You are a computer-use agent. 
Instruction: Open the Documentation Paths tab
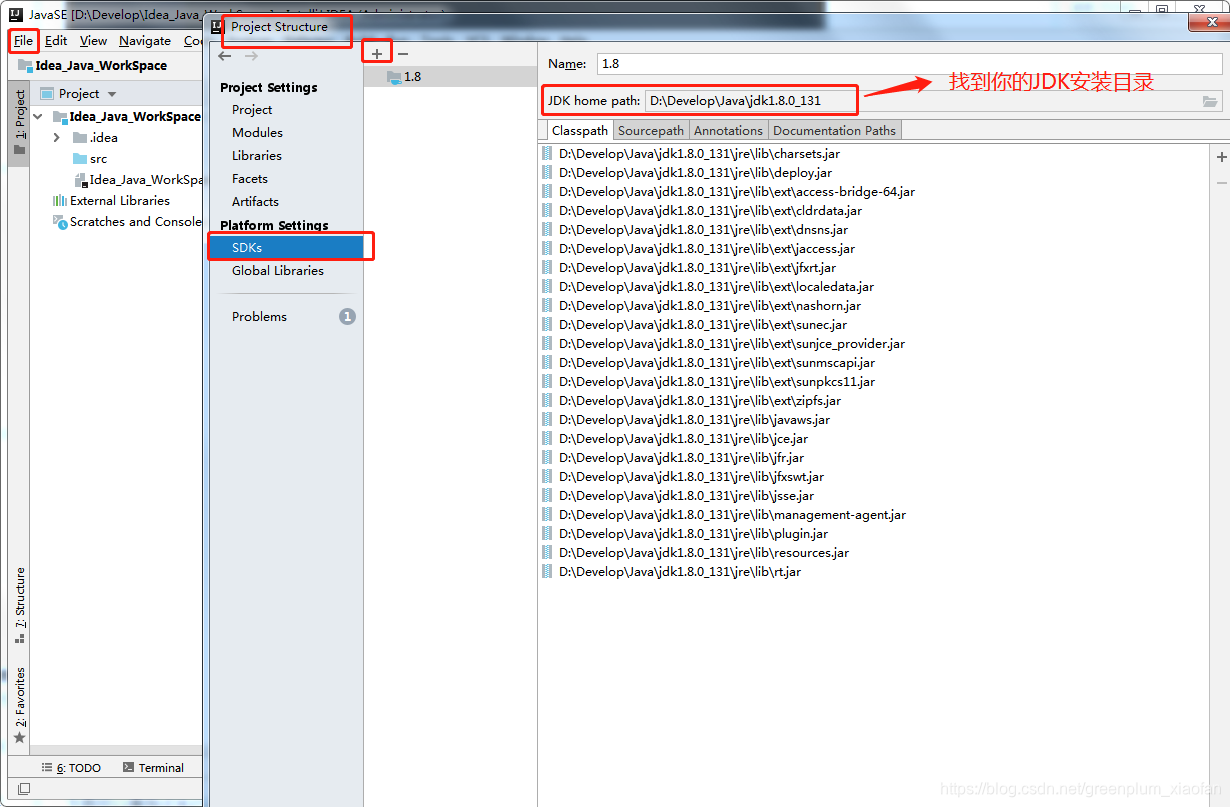click(x=834, y=131)
